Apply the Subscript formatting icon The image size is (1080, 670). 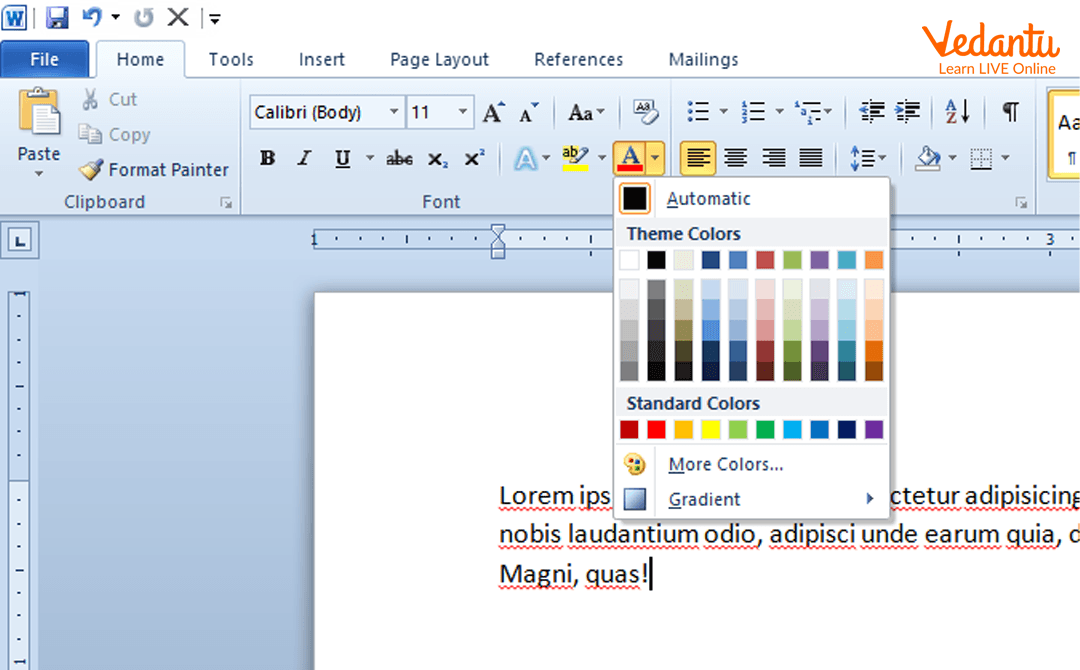[437, 158]
